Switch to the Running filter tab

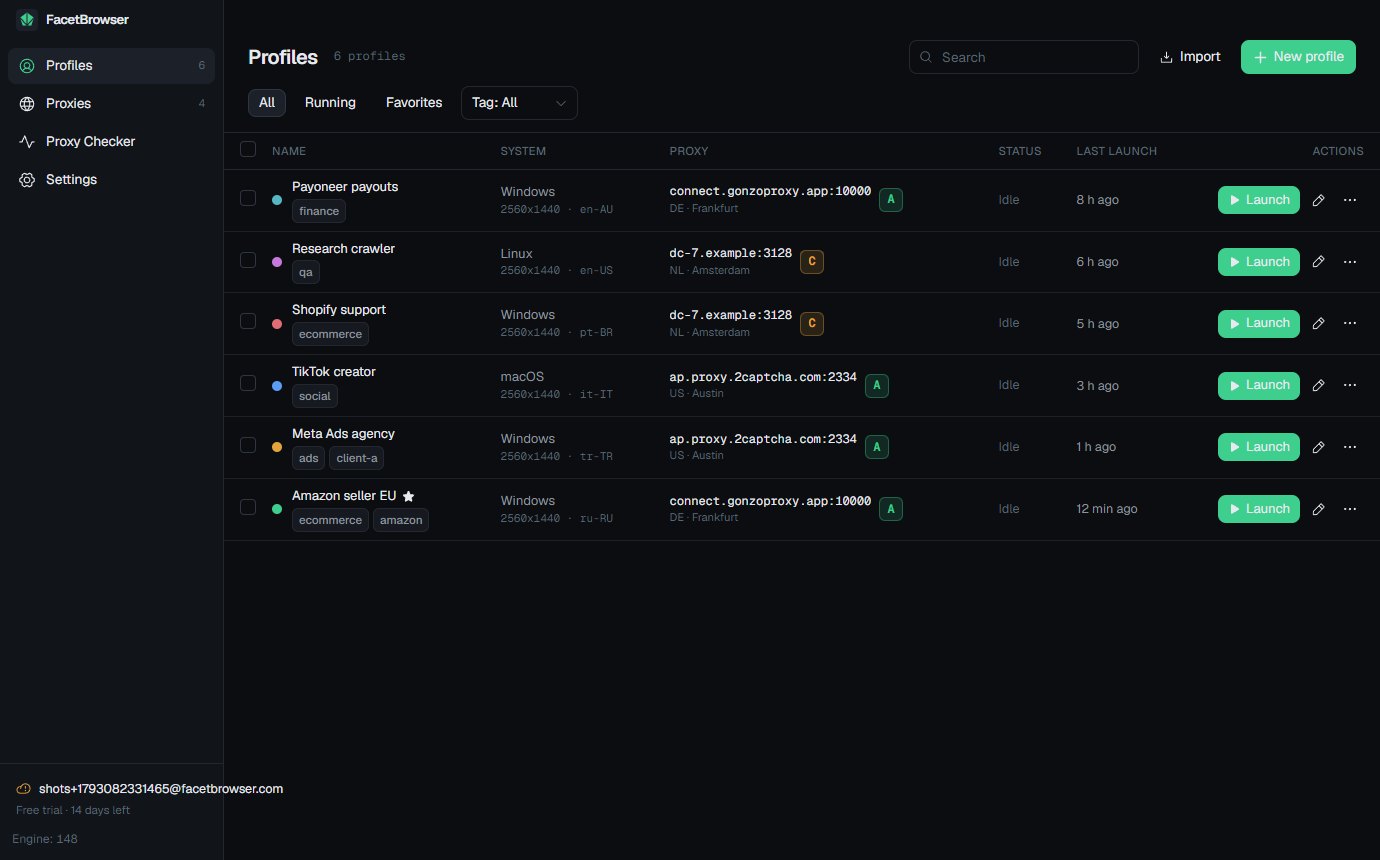point(330,103)
